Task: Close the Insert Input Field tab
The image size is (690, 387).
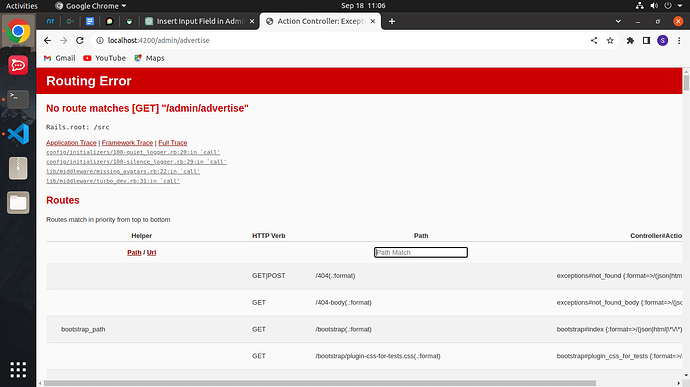Action: point(252,21)
